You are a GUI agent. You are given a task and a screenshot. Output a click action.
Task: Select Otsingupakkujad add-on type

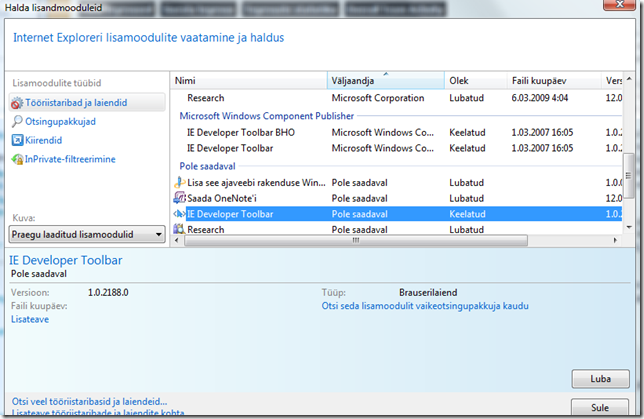pyautogui.click(x=60, y=122)
